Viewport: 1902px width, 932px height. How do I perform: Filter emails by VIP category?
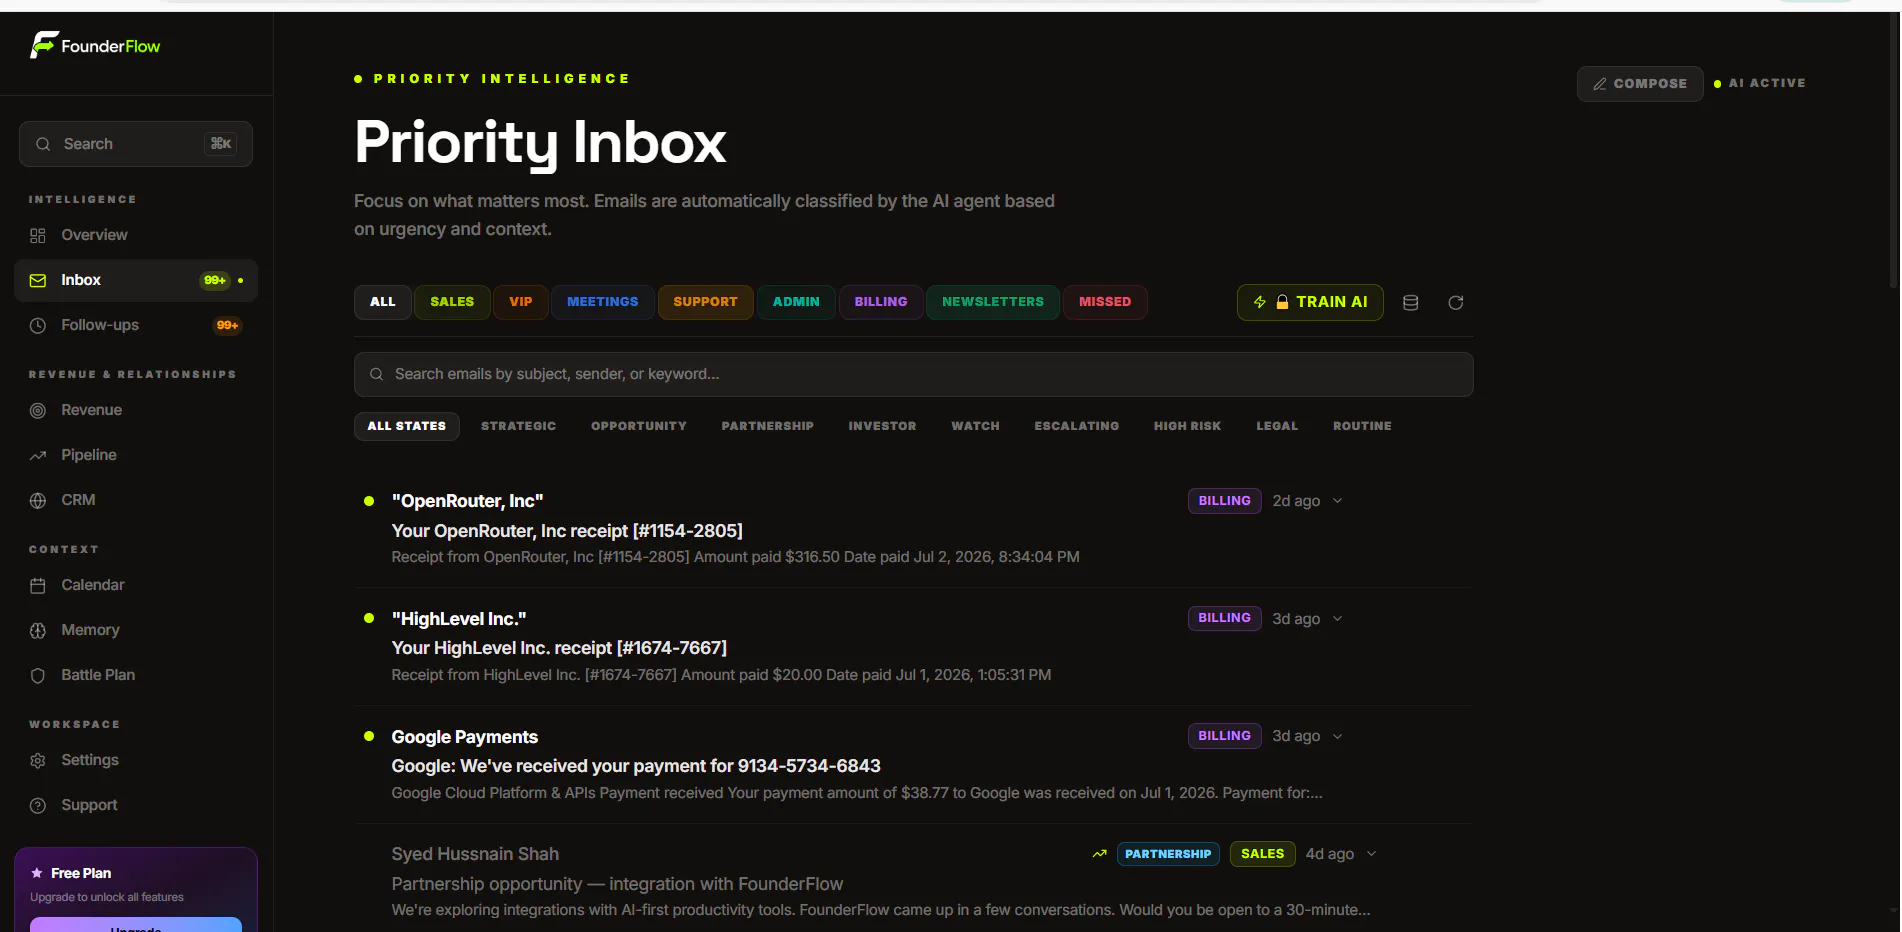pyautogui.click(x=521, y=302)
